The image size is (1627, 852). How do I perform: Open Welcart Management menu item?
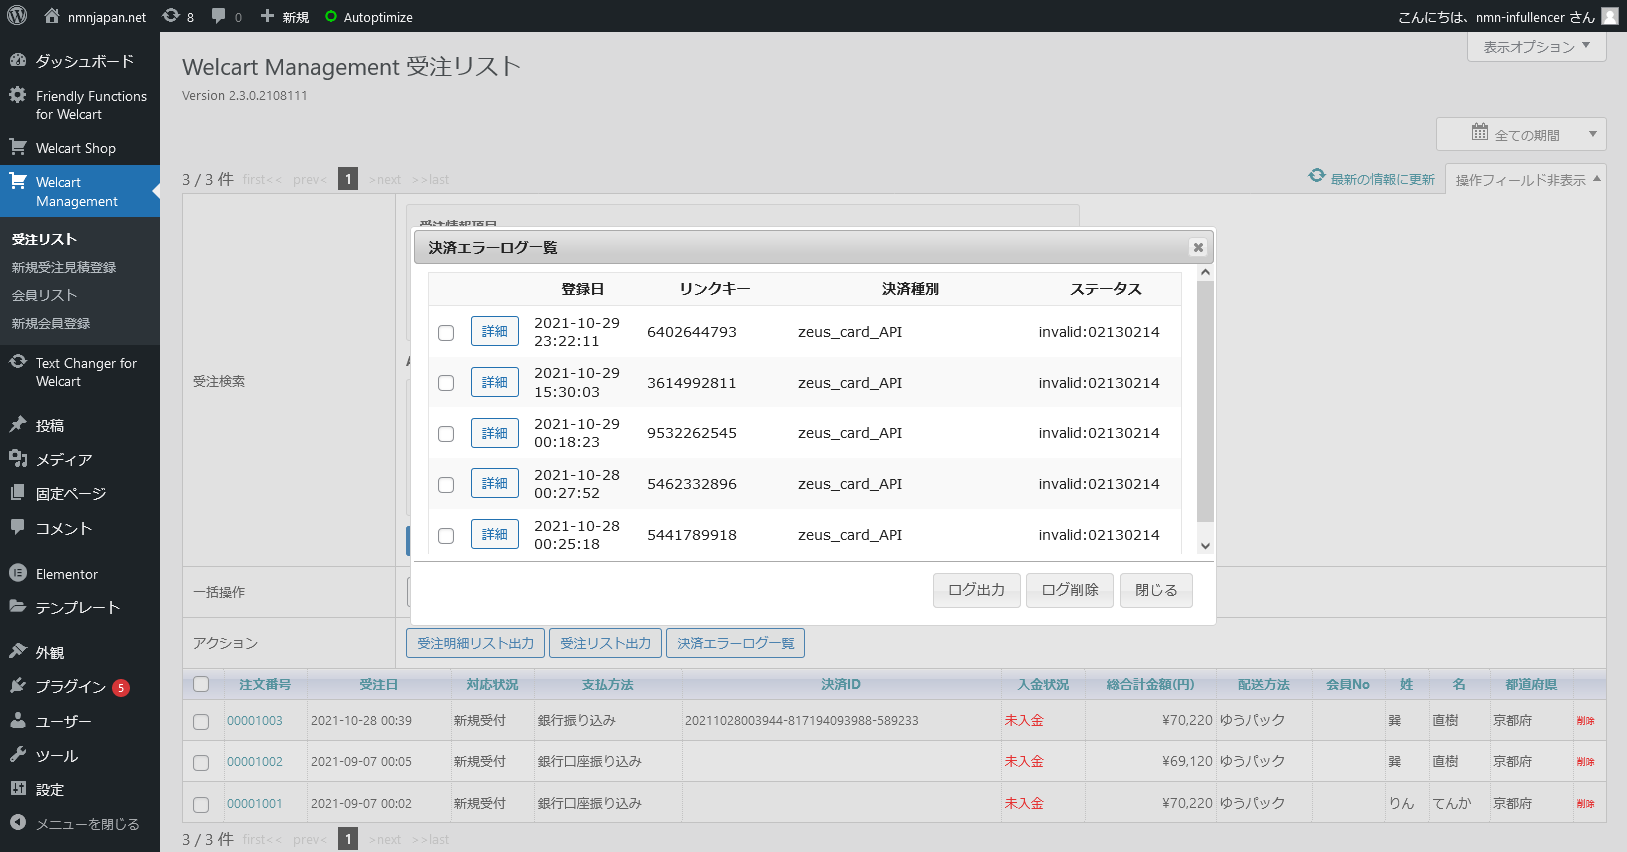(80, 191)
